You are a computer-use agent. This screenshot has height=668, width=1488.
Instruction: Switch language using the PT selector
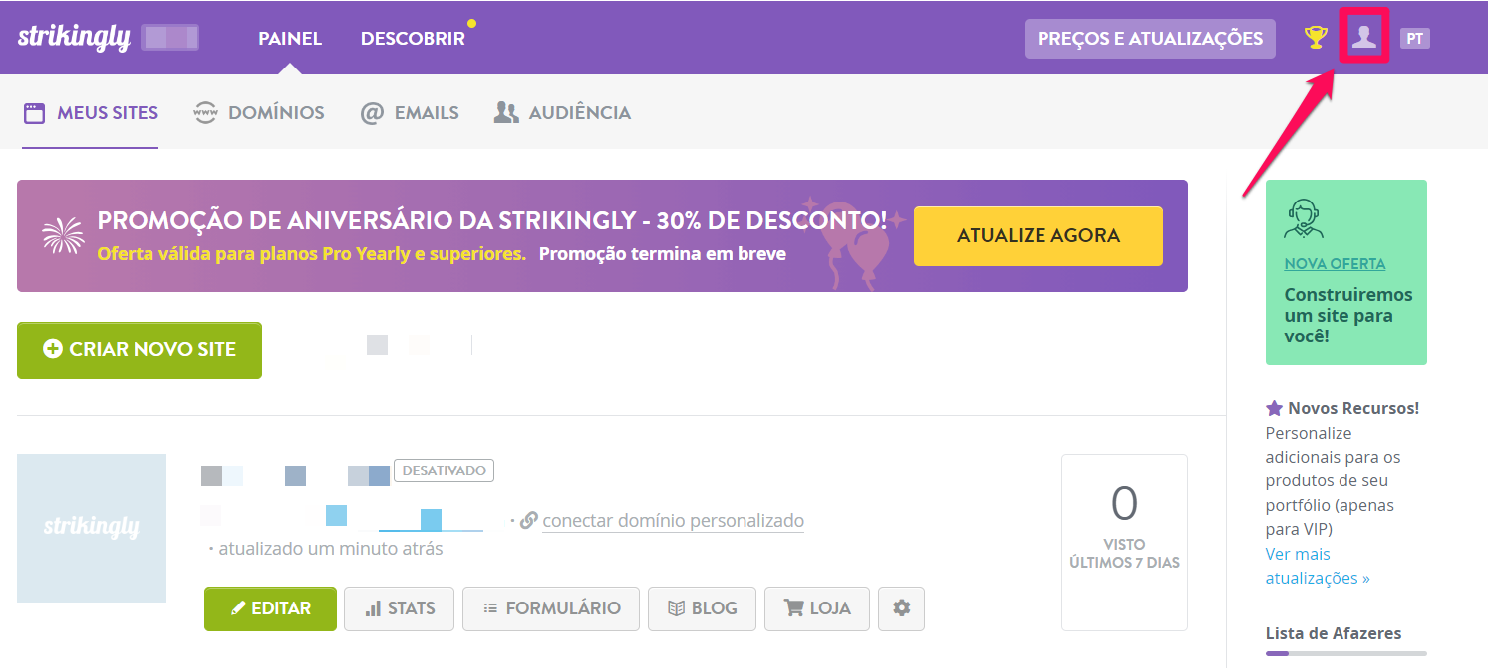pos(1414,39)
